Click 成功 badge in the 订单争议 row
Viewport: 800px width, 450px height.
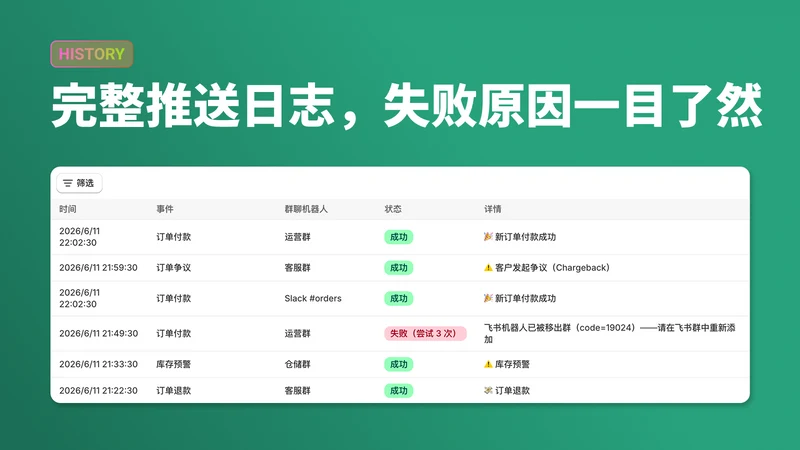398,267
